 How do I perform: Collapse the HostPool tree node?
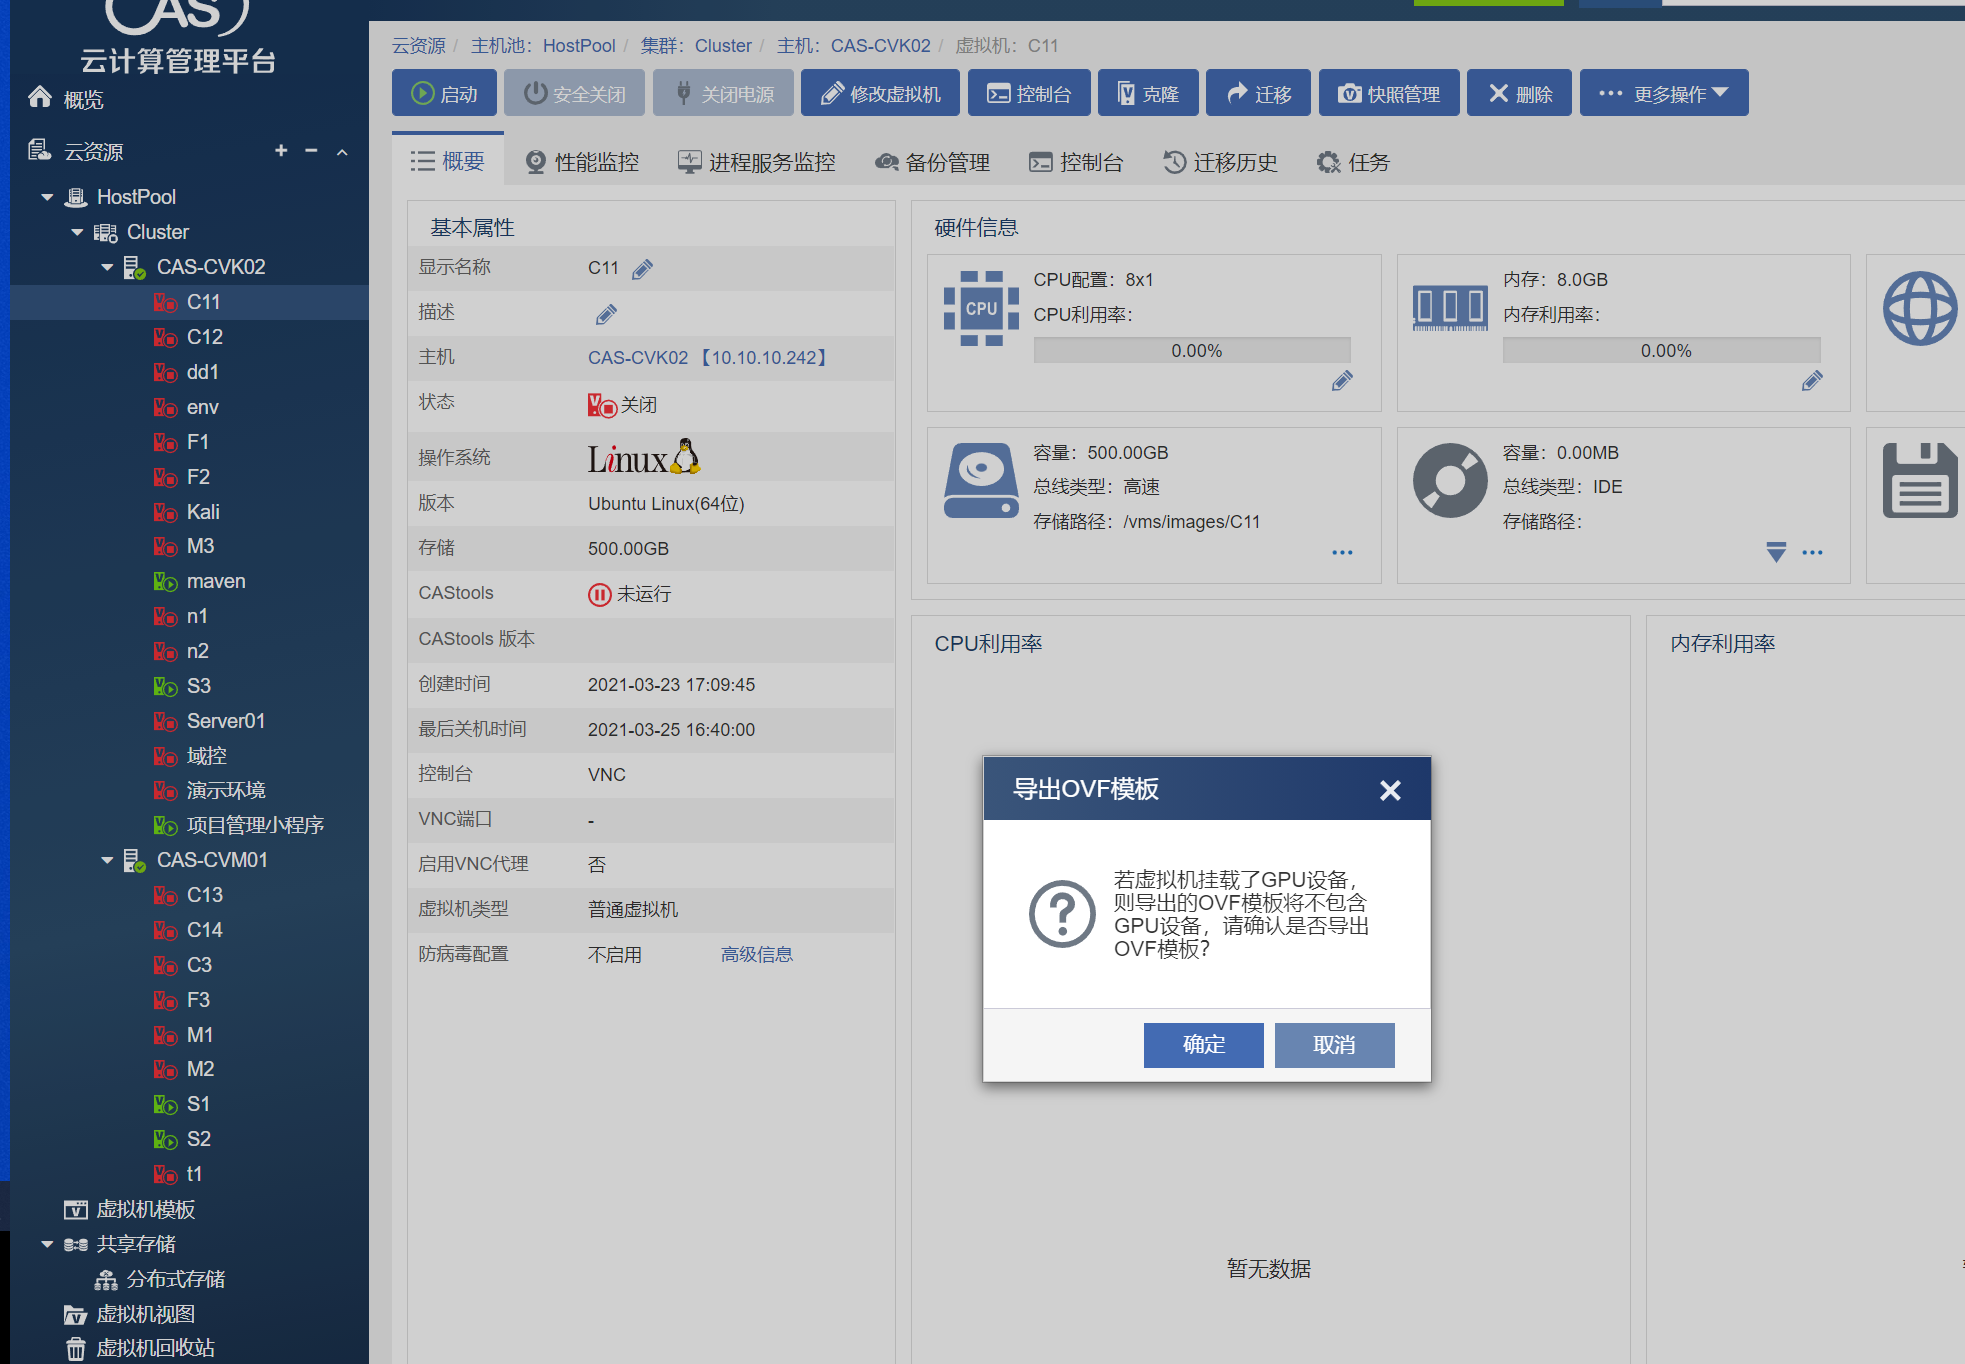[47, 197]
